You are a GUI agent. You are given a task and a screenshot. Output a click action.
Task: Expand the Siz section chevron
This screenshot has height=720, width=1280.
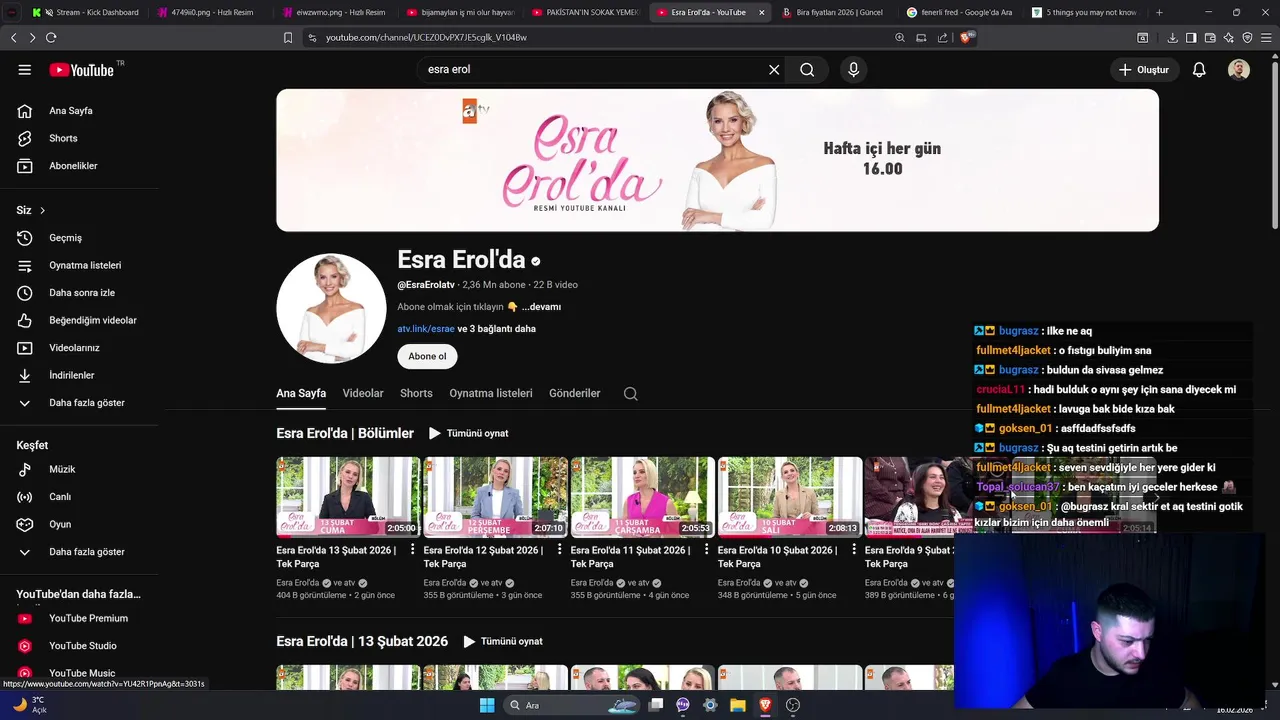(42, 211)
